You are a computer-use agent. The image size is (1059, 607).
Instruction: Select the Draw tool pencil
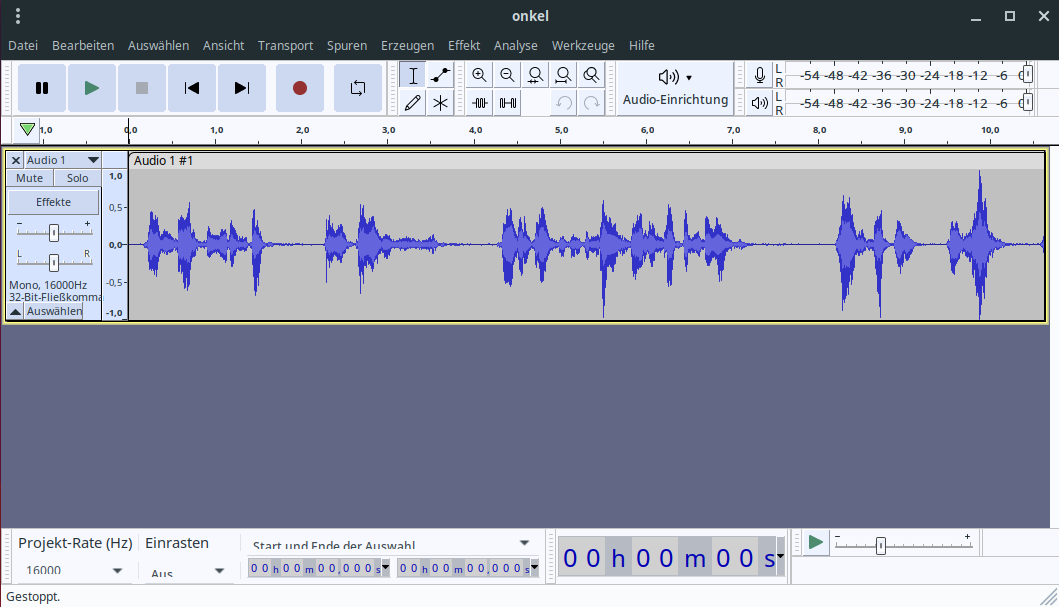413,101
